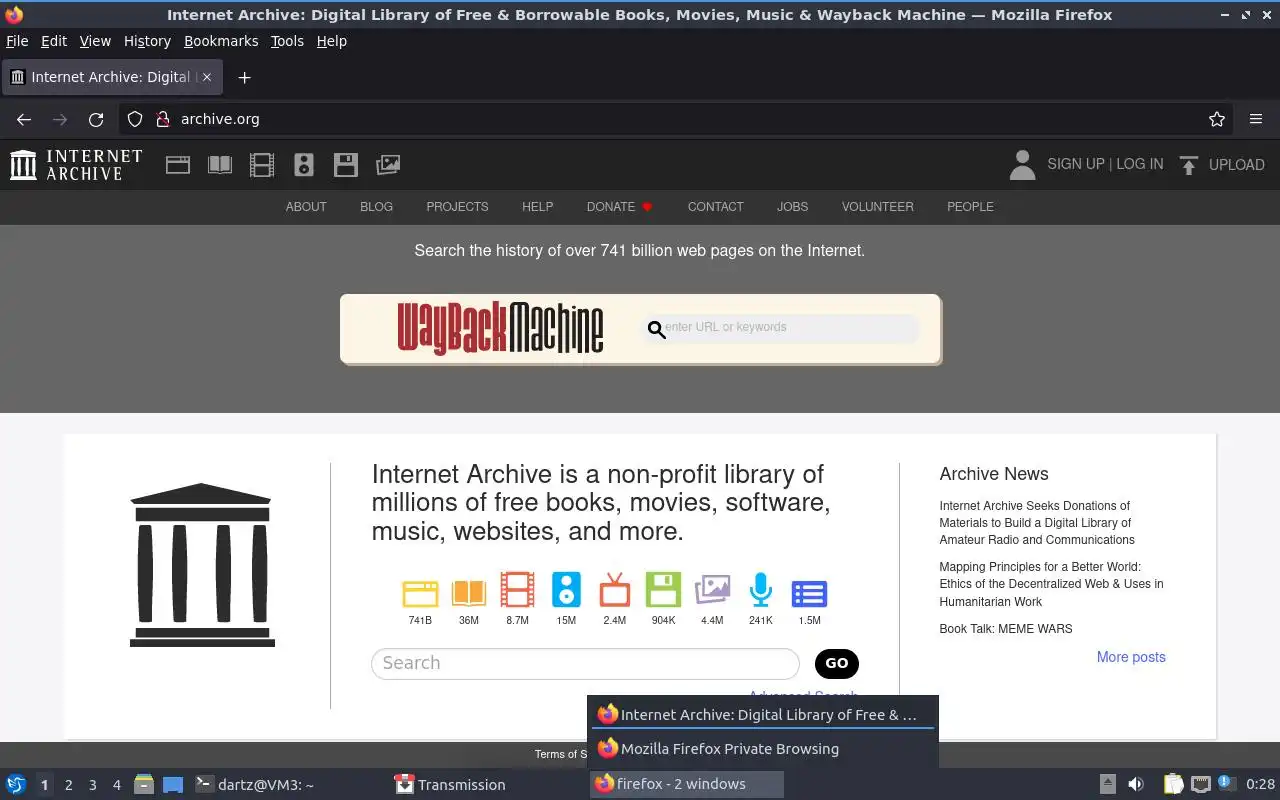Click the ABOUT link
Image resolution: width=1280 pixels, height=800 pixels.
point(306,207)
